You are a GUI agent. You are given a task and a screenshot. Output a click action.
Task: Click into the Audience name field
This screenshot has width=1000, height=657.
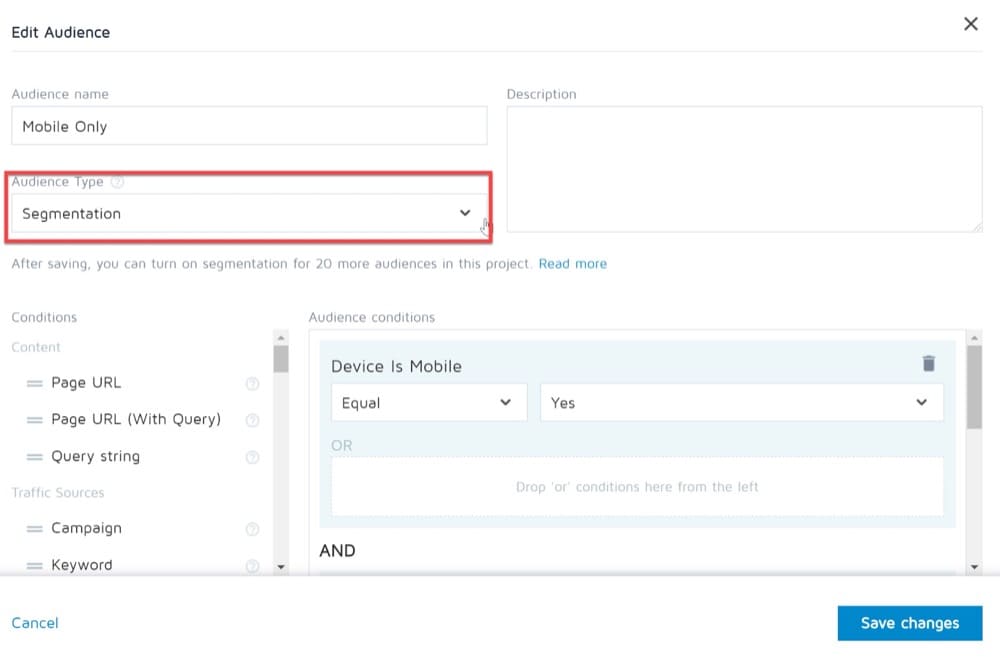click(248, 127)
